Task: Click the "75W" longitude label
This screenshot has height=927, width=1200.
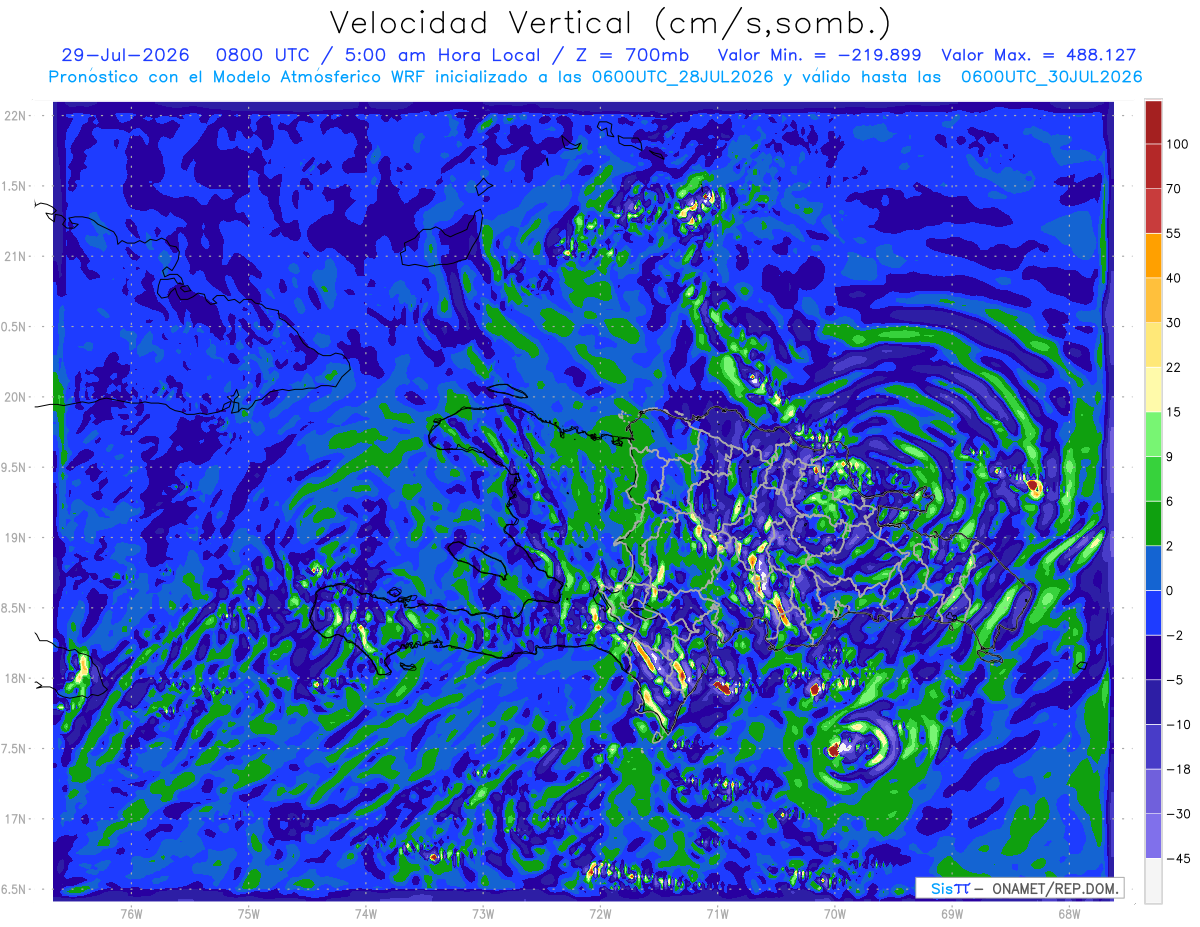Action: [x=248, y=913]
